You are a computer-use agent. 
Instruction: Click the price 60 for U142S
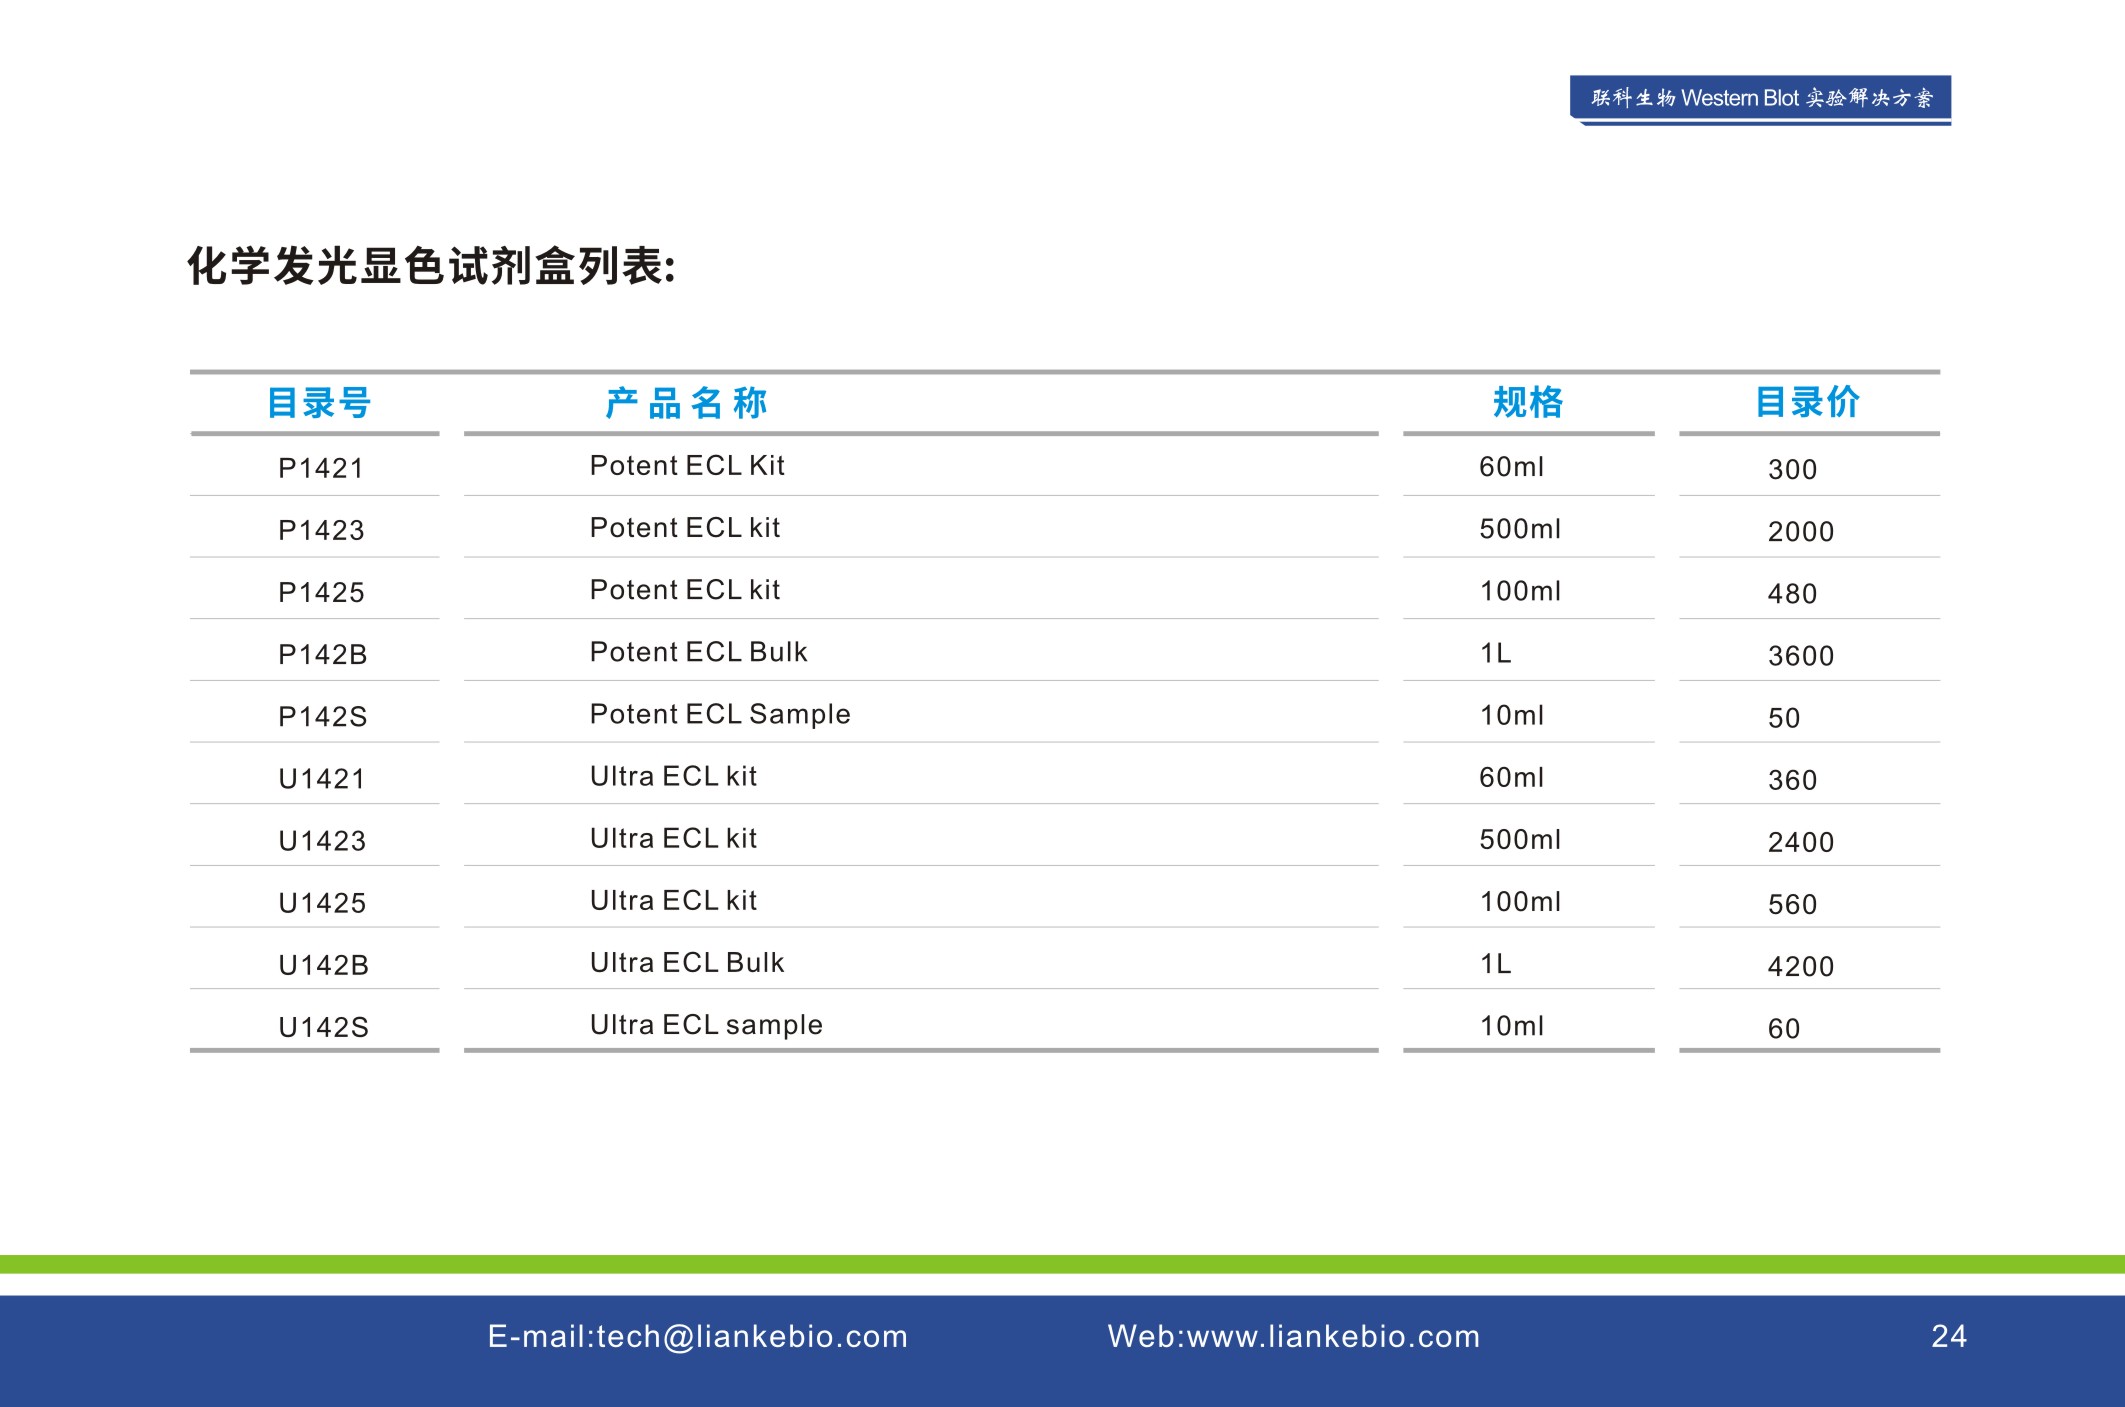1784,1027
